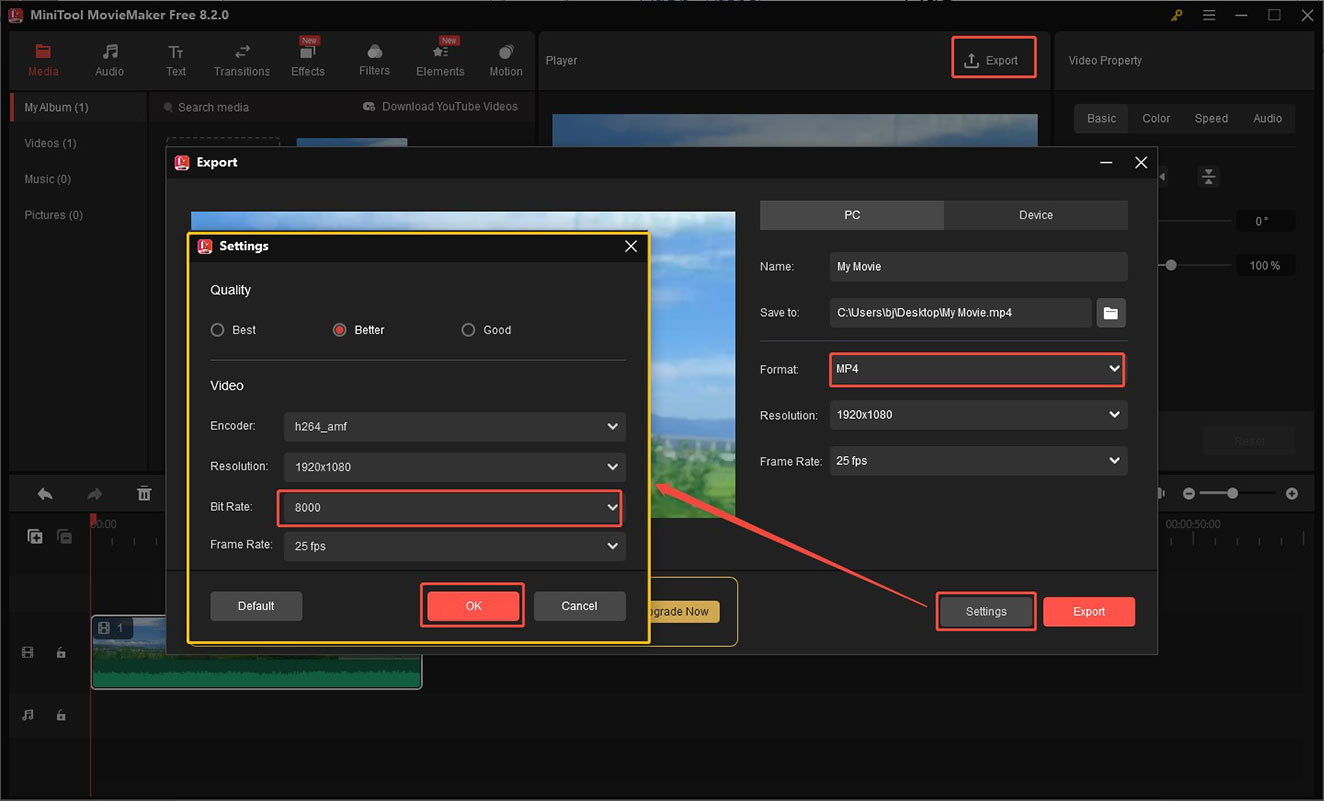Open the Encoder dropdown showing h264_amf

pyautogui.click(x=455, y=427)
